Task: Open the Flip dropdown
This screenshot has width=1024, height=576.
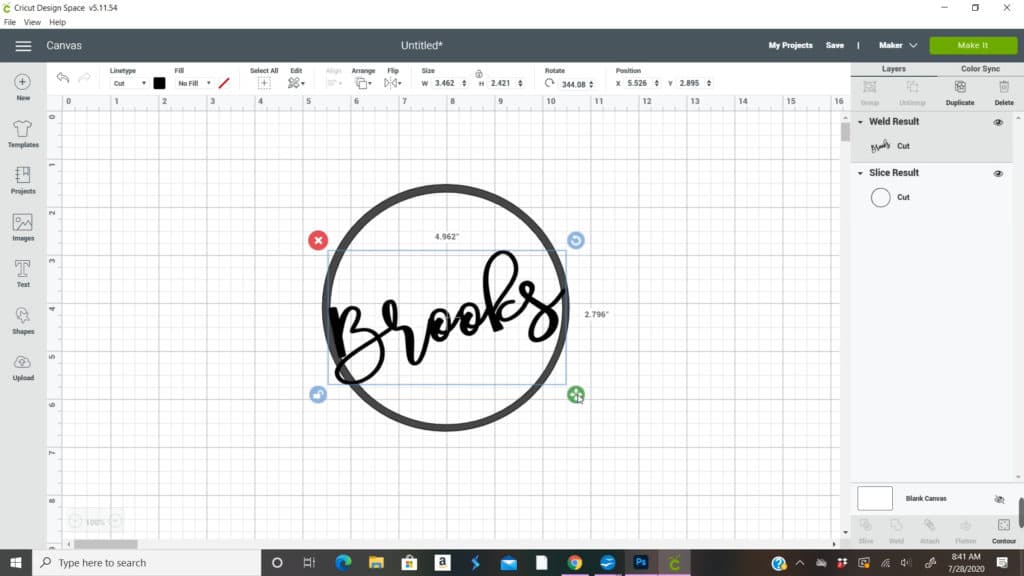Action: [x=392, y=83]
